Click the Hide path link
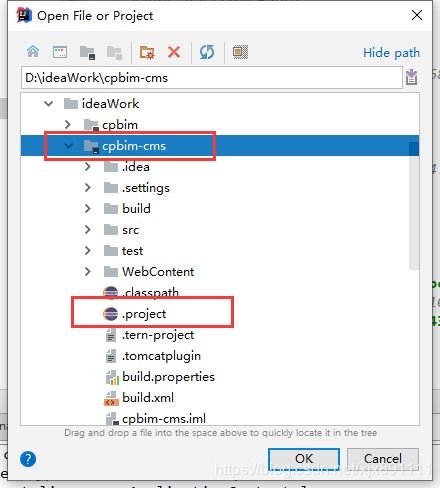The image size is (440, 488). (391, 53)
